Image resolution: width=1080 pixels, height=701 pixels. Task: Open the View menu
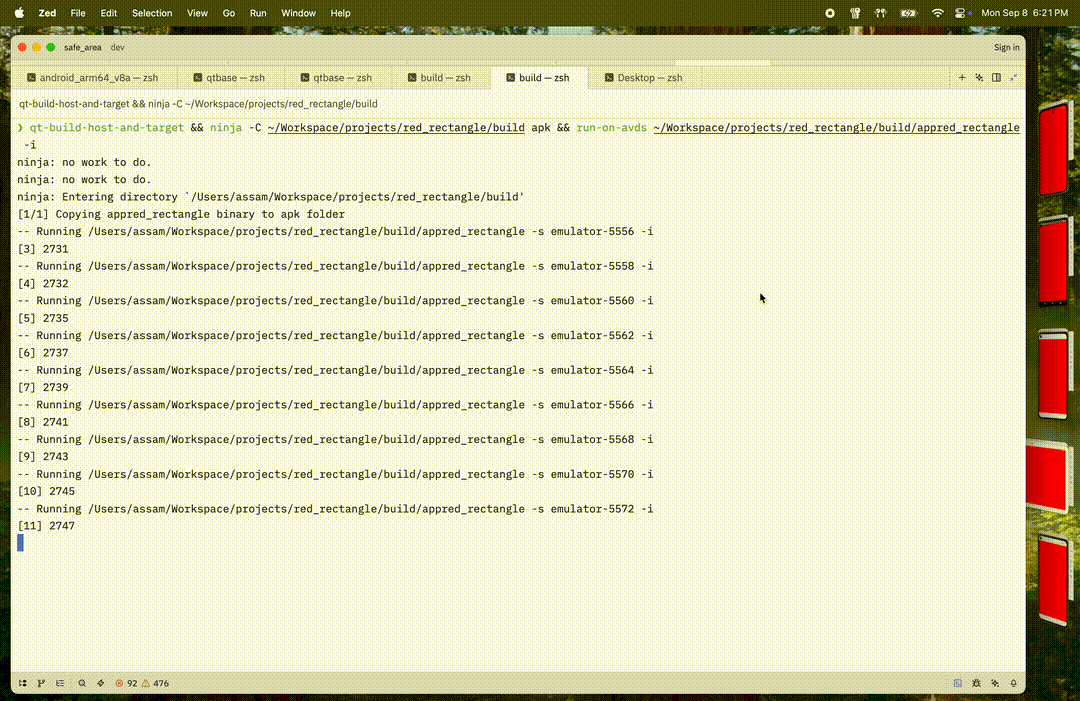(x=197, y=13)
